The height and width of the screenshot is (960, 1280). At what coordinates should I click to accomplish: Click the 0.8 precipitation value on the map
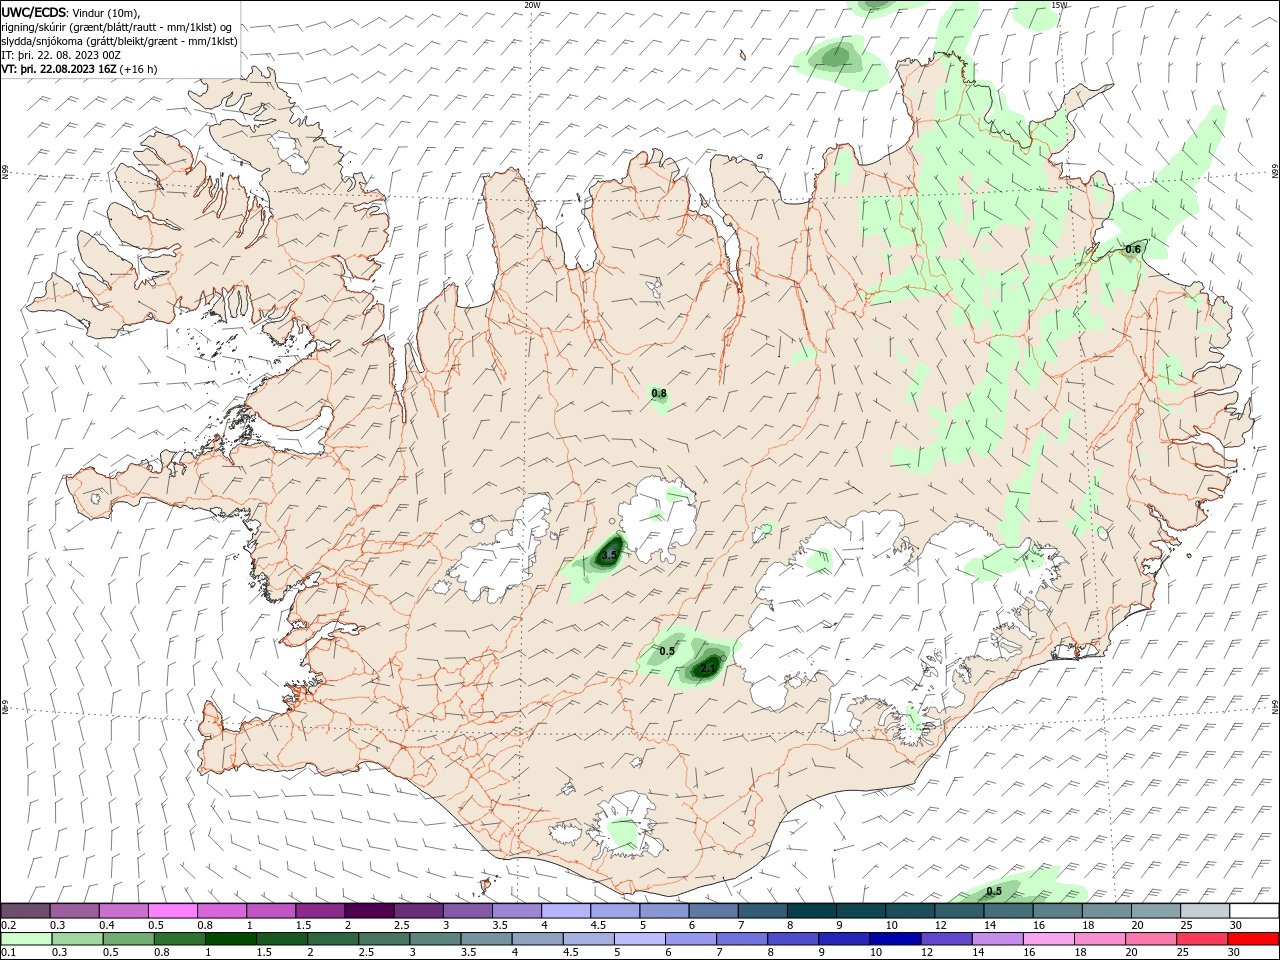pos(659,394)
